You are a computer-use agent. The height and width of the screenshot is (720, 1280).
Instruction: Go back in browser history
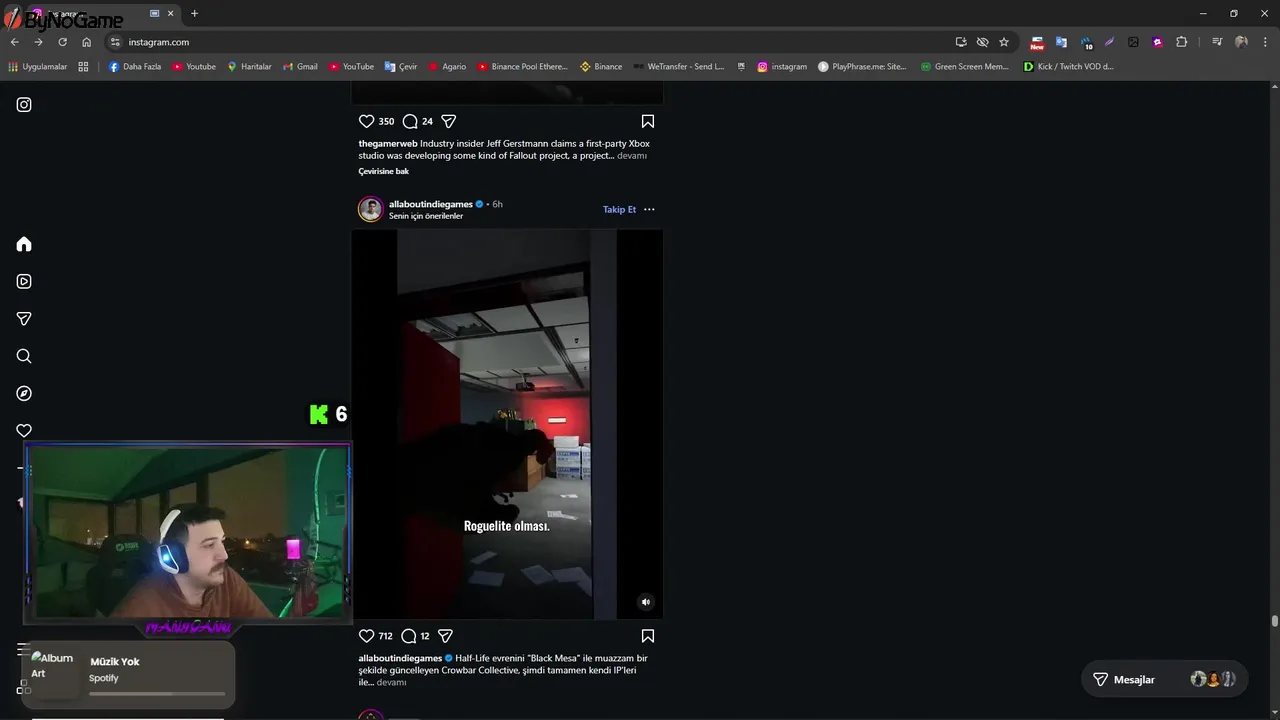[14, 42]
